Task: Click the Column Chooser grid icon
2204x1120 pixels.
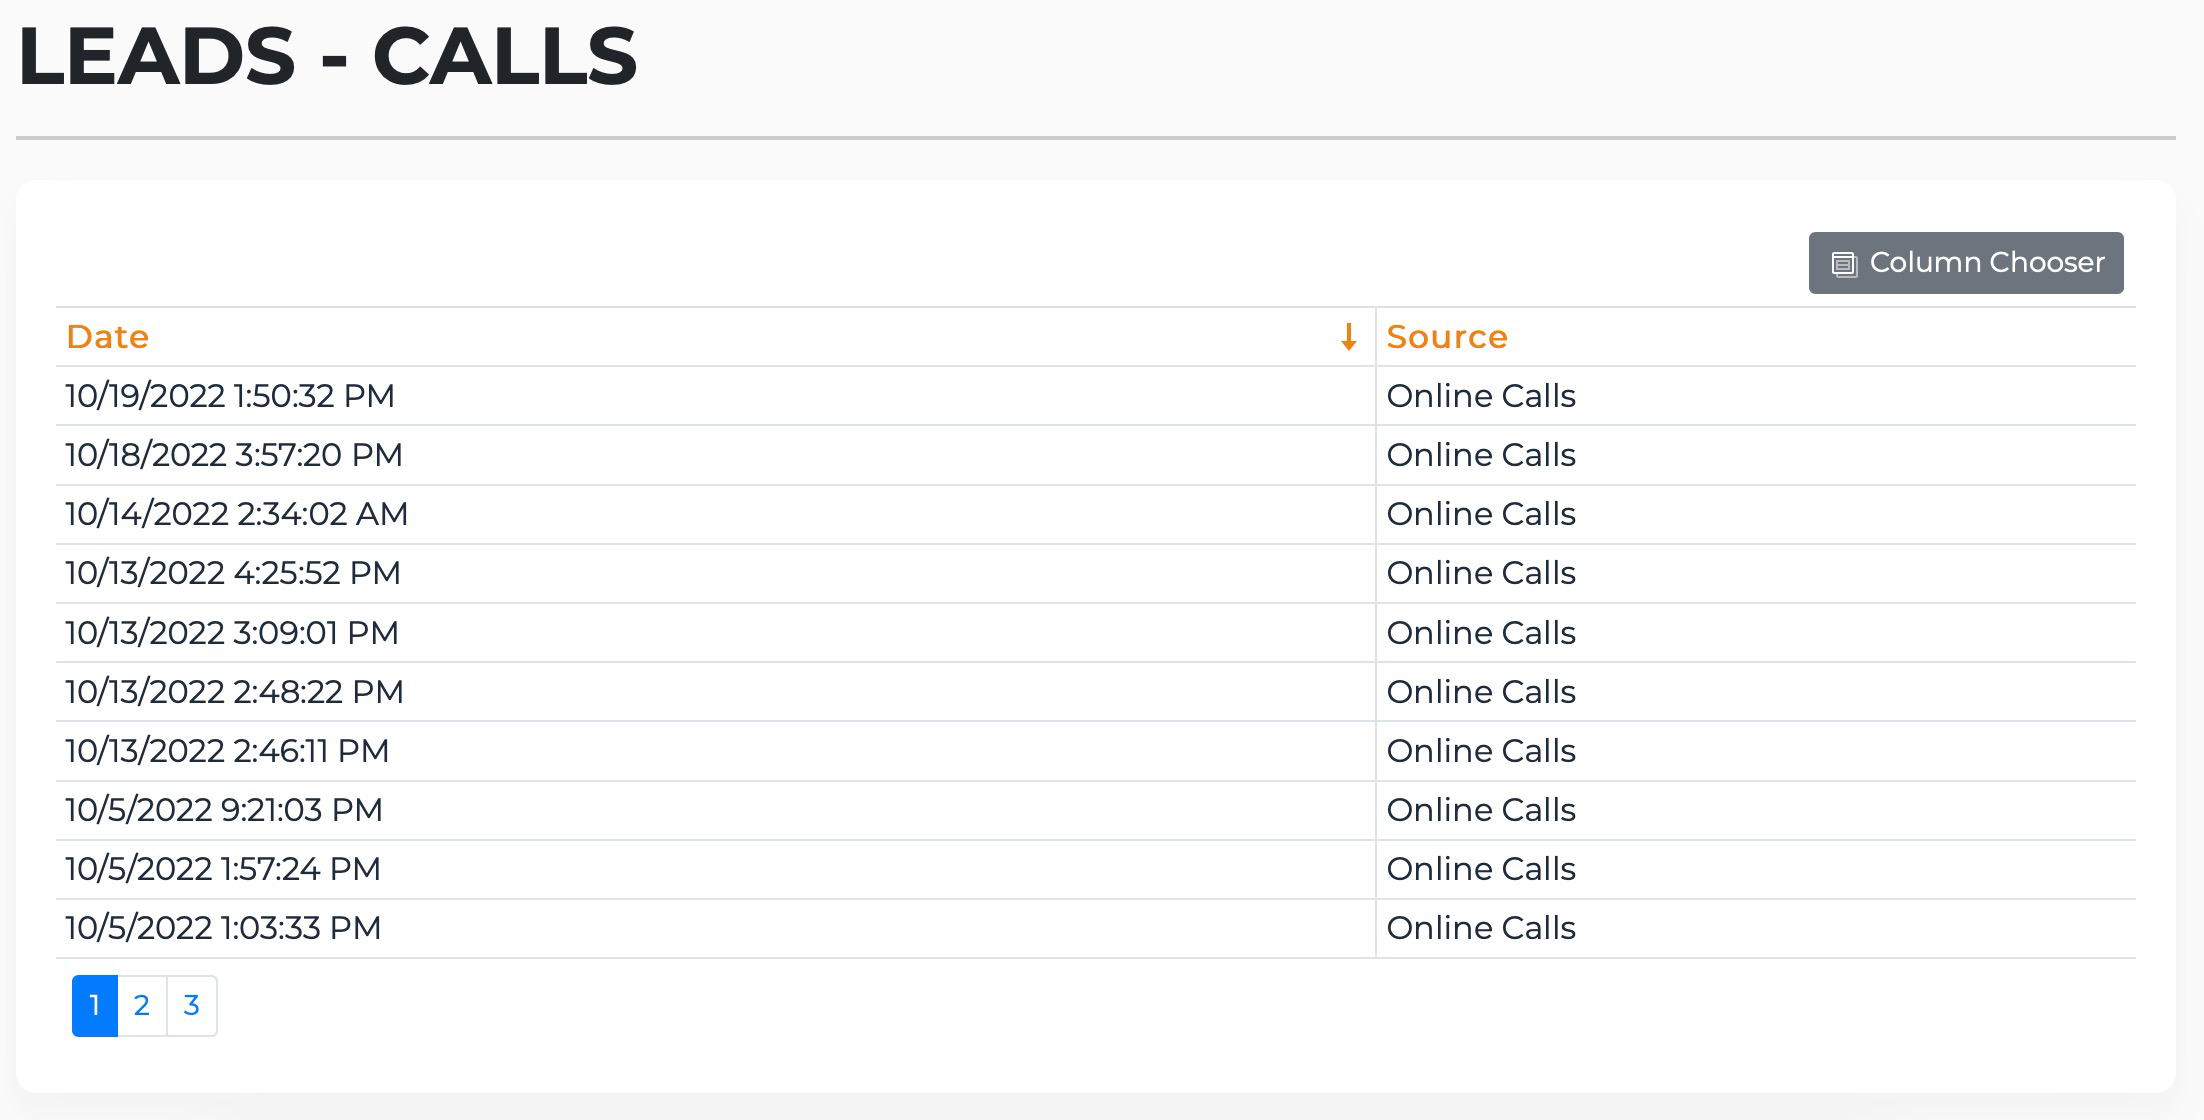Action: coord(1844,264)
